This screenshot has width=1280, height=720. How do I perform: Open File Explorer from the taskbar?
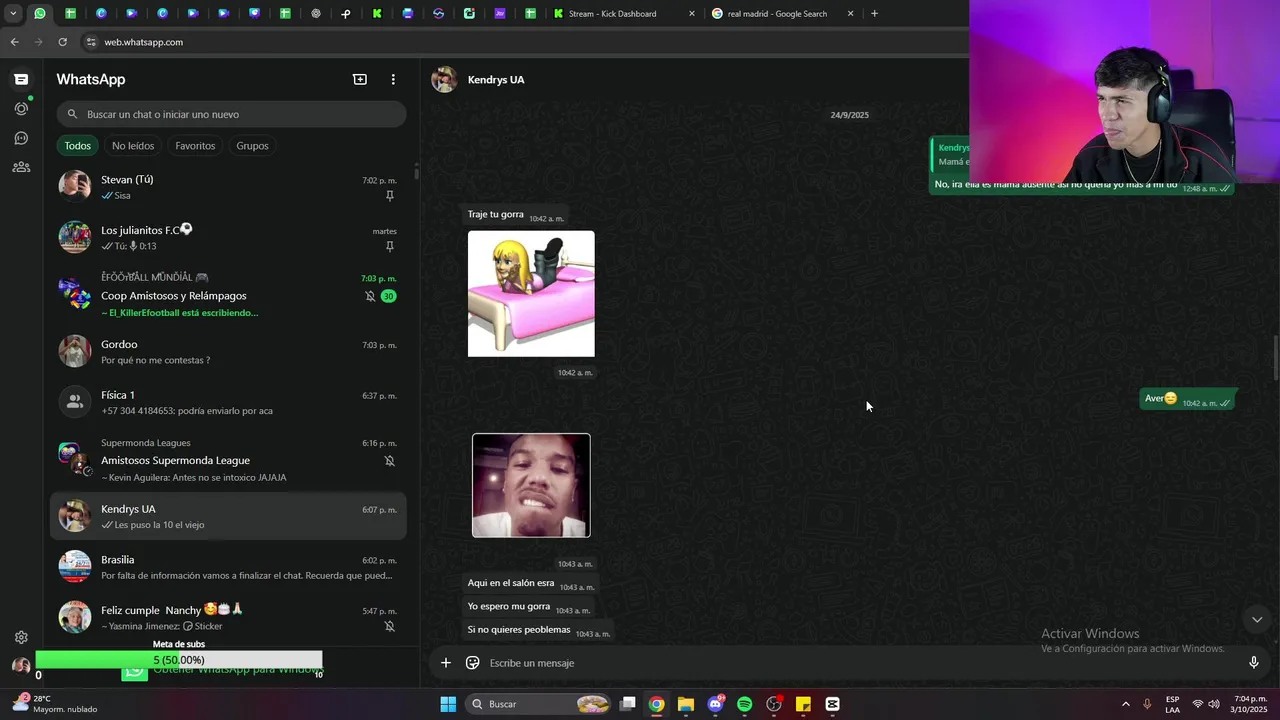686,704
